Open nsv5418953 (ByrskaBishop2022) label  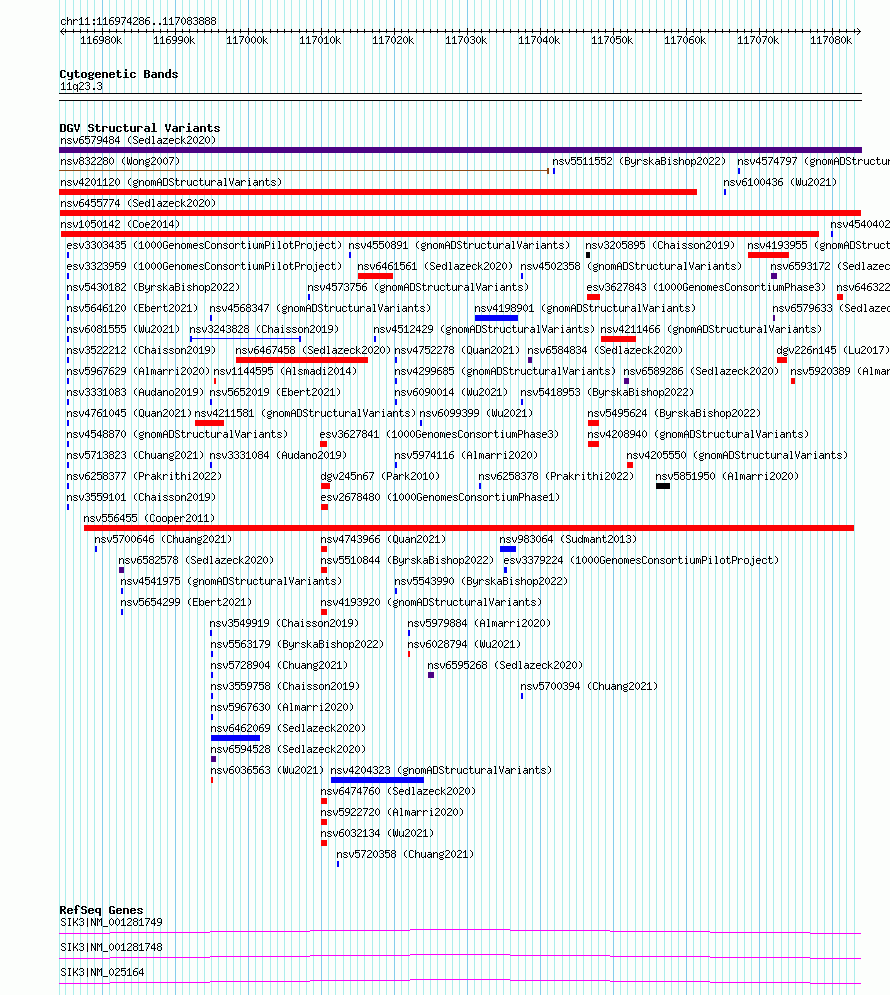[x=607, y=392]
